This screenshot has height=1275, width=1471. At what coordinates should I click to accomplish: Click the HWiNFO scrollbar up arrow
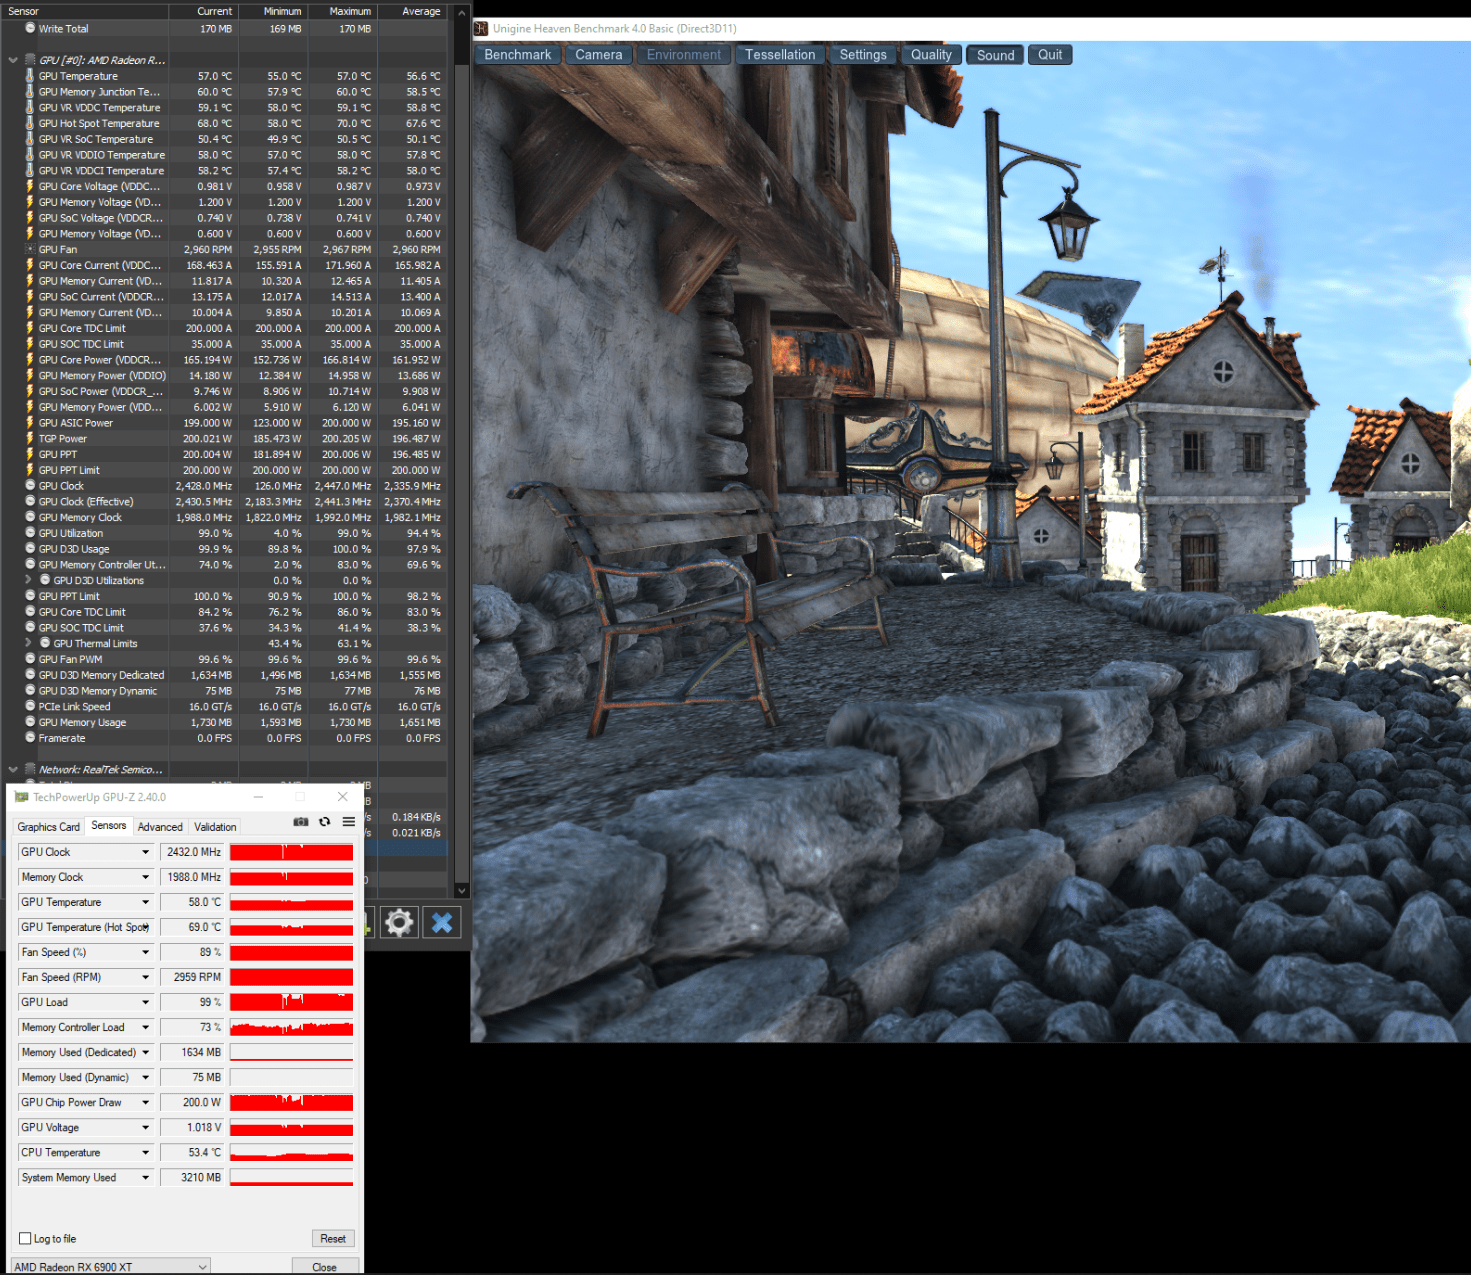[461, 12]
